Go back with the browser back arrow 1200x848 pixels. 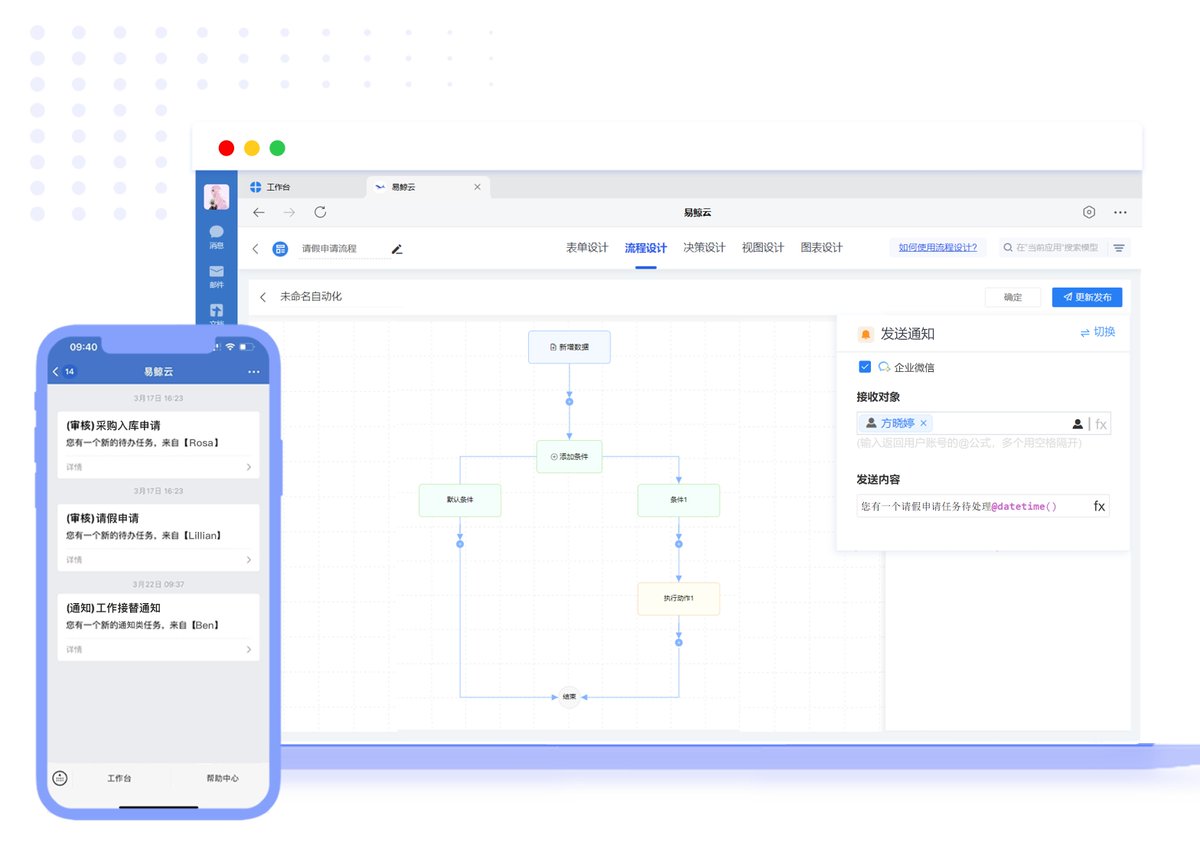259,212
